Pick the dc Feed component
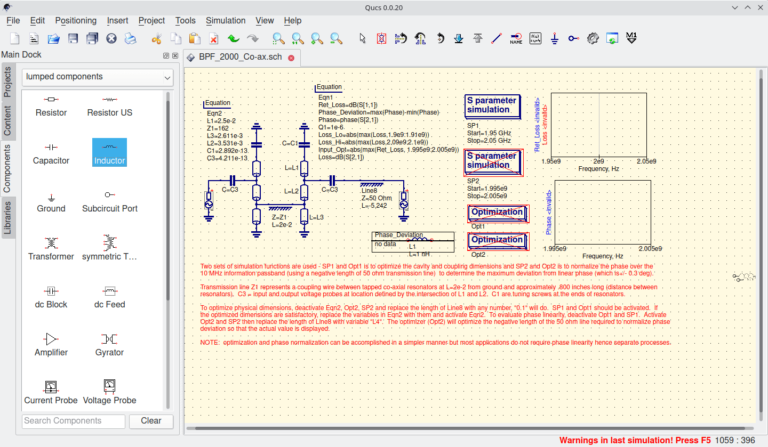The image size is (768, 447). click(x=110, y=298)
